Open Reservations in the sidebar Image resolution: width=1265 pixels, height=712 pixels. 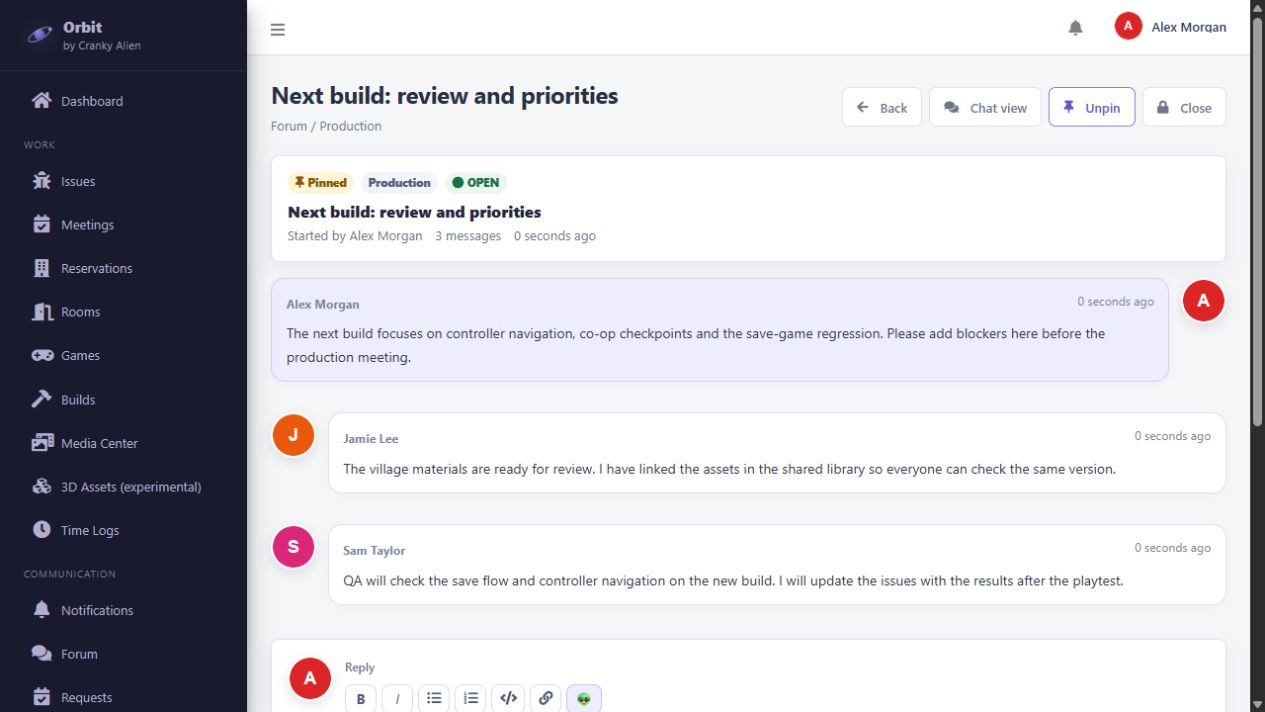[x=123, y=268]
